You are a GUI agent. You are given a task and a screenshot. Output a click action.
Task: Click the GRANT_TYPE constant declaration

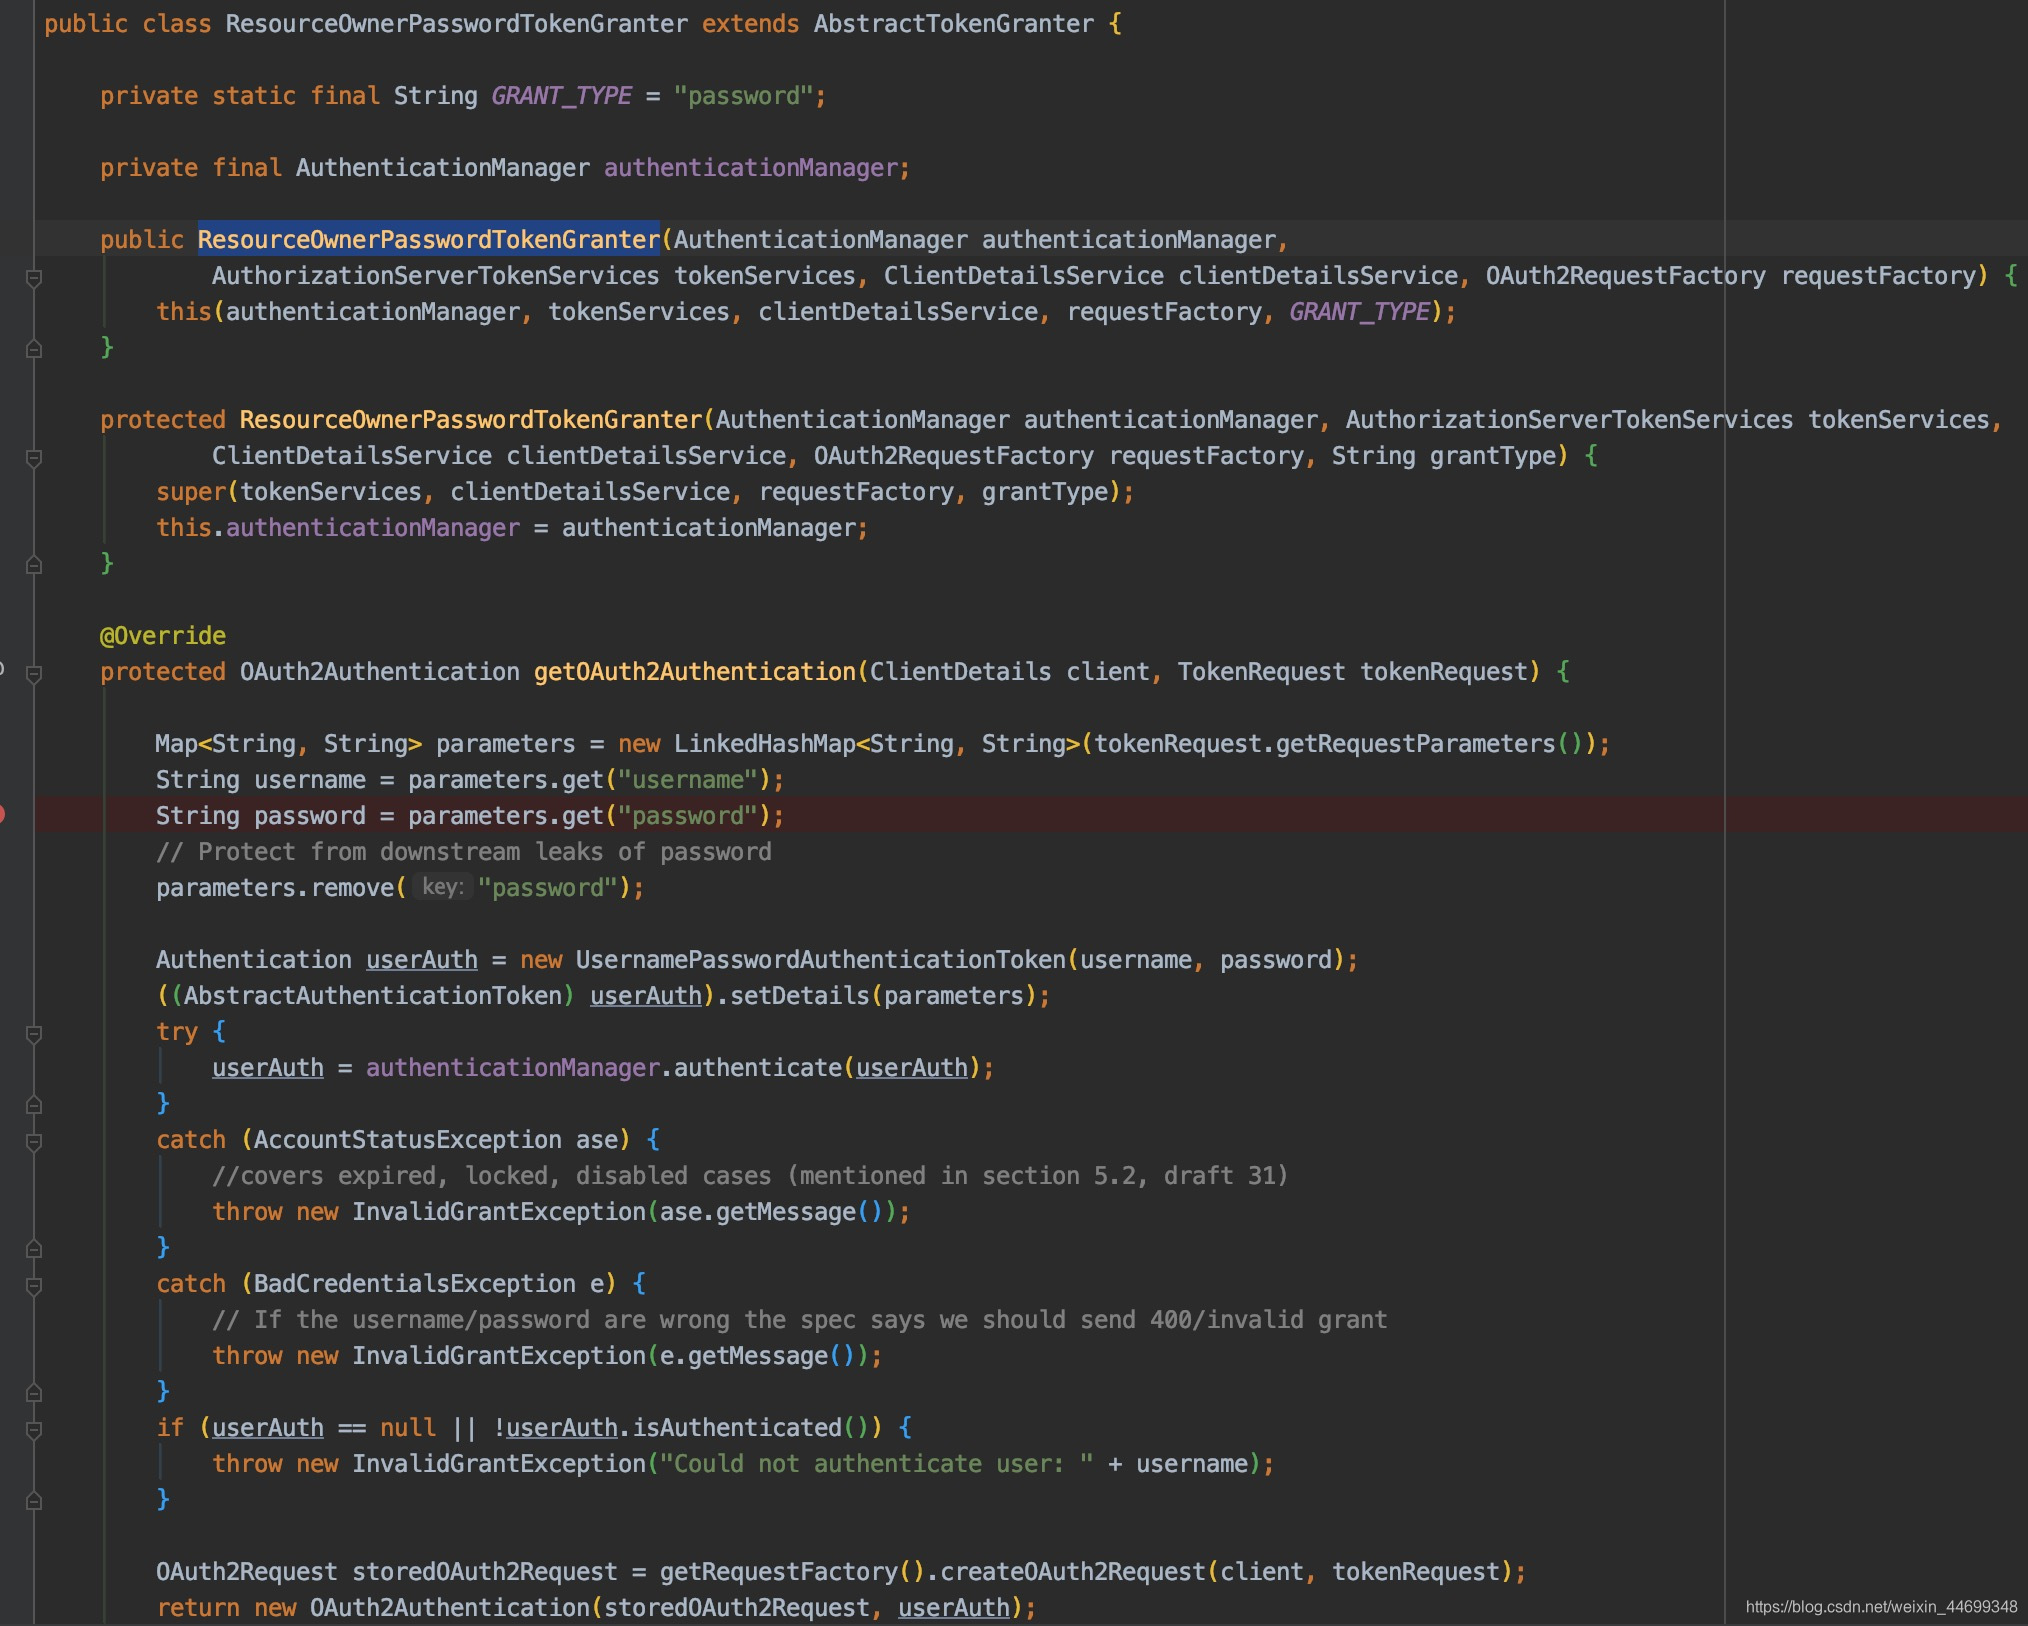[561, 96]
